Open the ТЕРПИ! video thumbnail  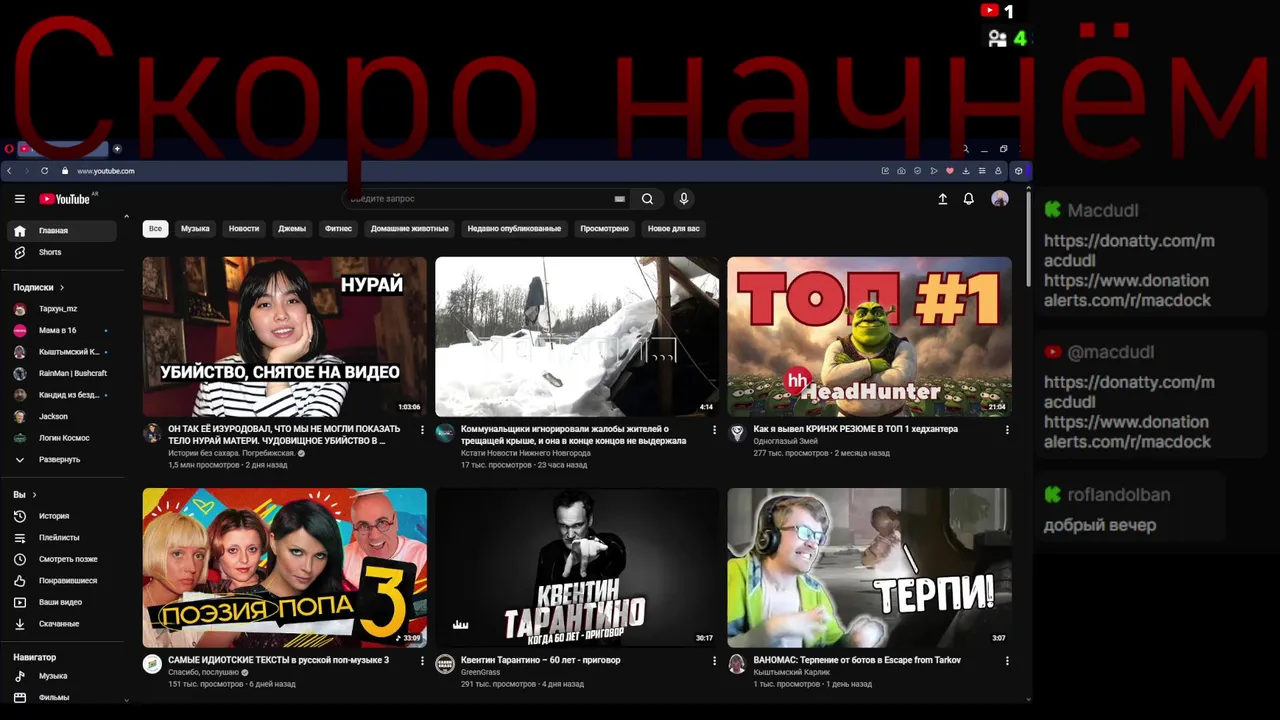(x=869, y=568)
